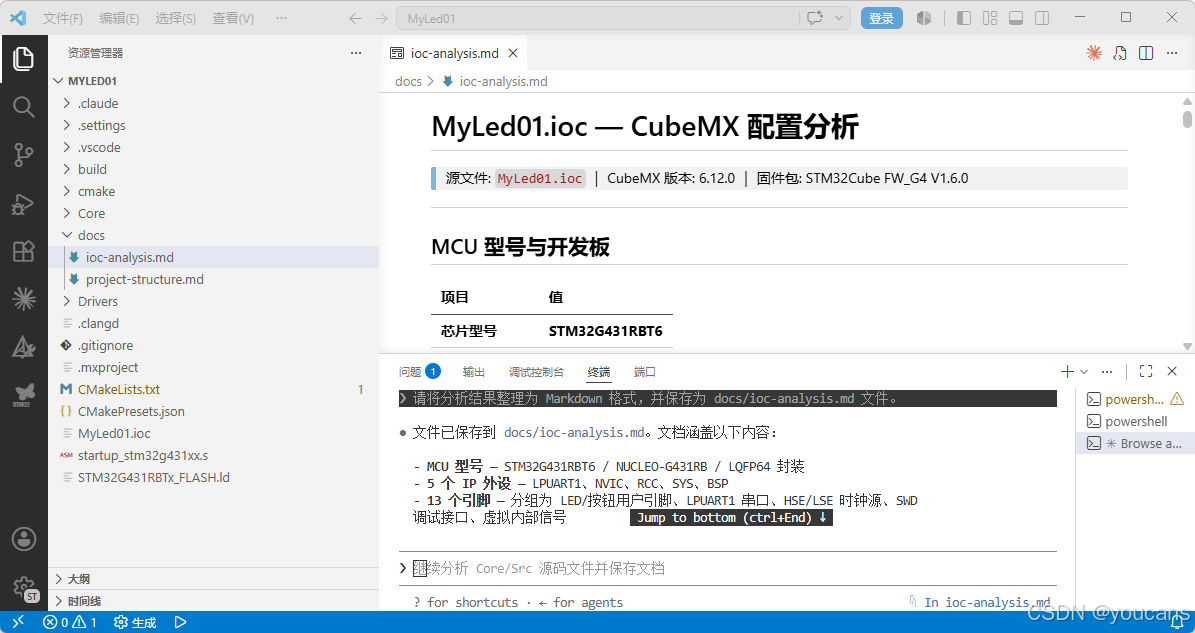Open the Source Control view
This screenshot has height=633, width=1195.
coord(24,155)
